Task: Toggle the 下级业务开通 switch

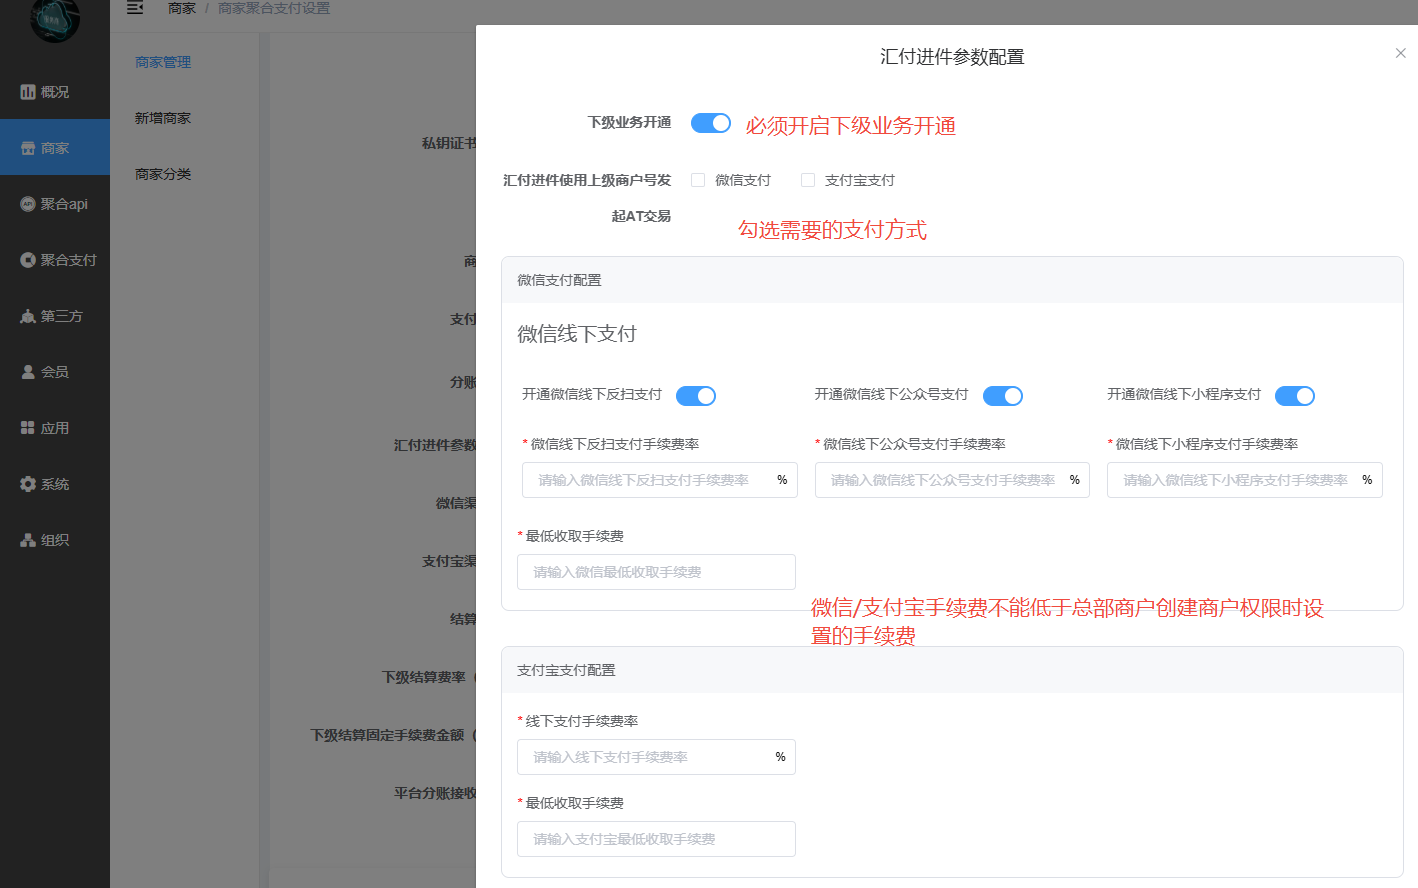Action: [711, 123]
